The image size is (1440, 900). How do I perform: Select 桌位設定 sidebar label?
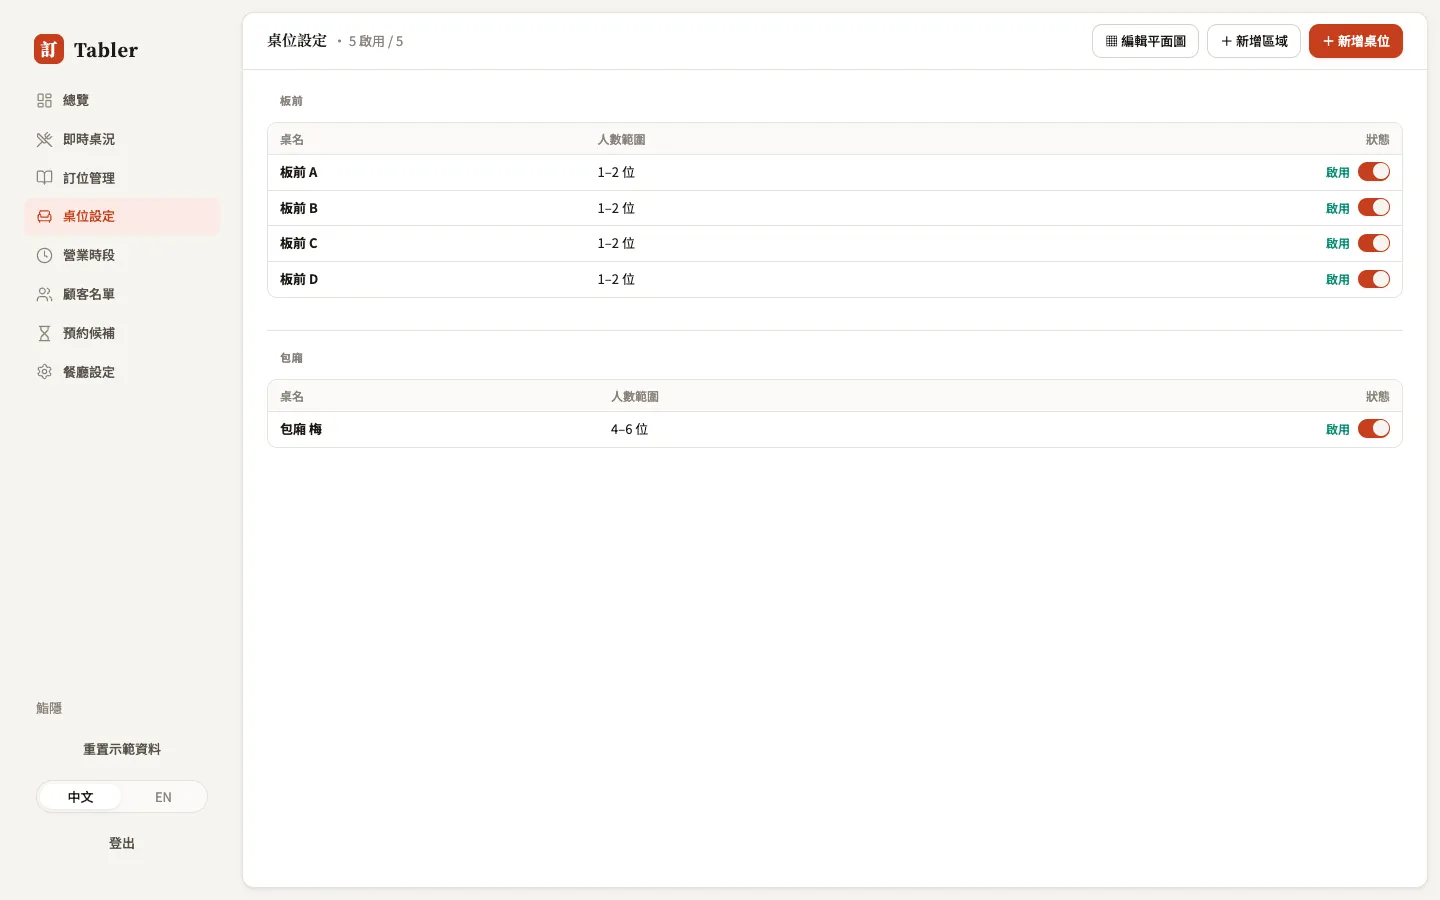[89, 216]
